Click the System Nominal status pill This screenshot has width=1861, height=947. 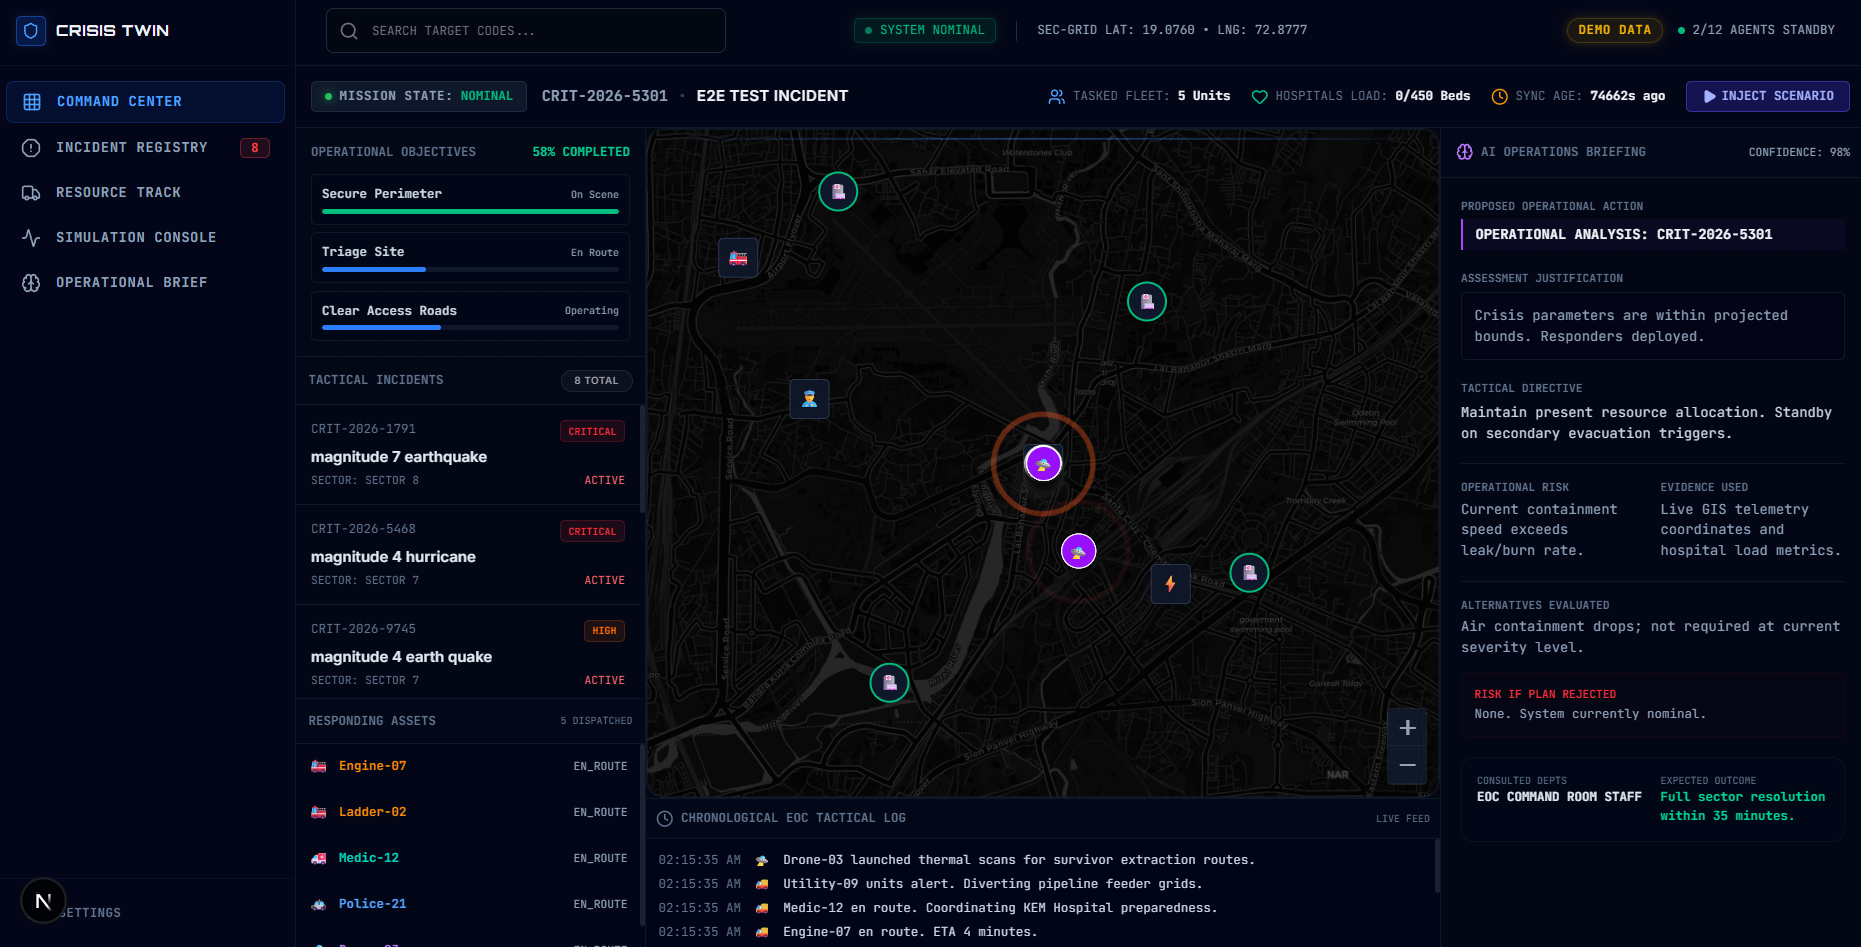point(925,30)
